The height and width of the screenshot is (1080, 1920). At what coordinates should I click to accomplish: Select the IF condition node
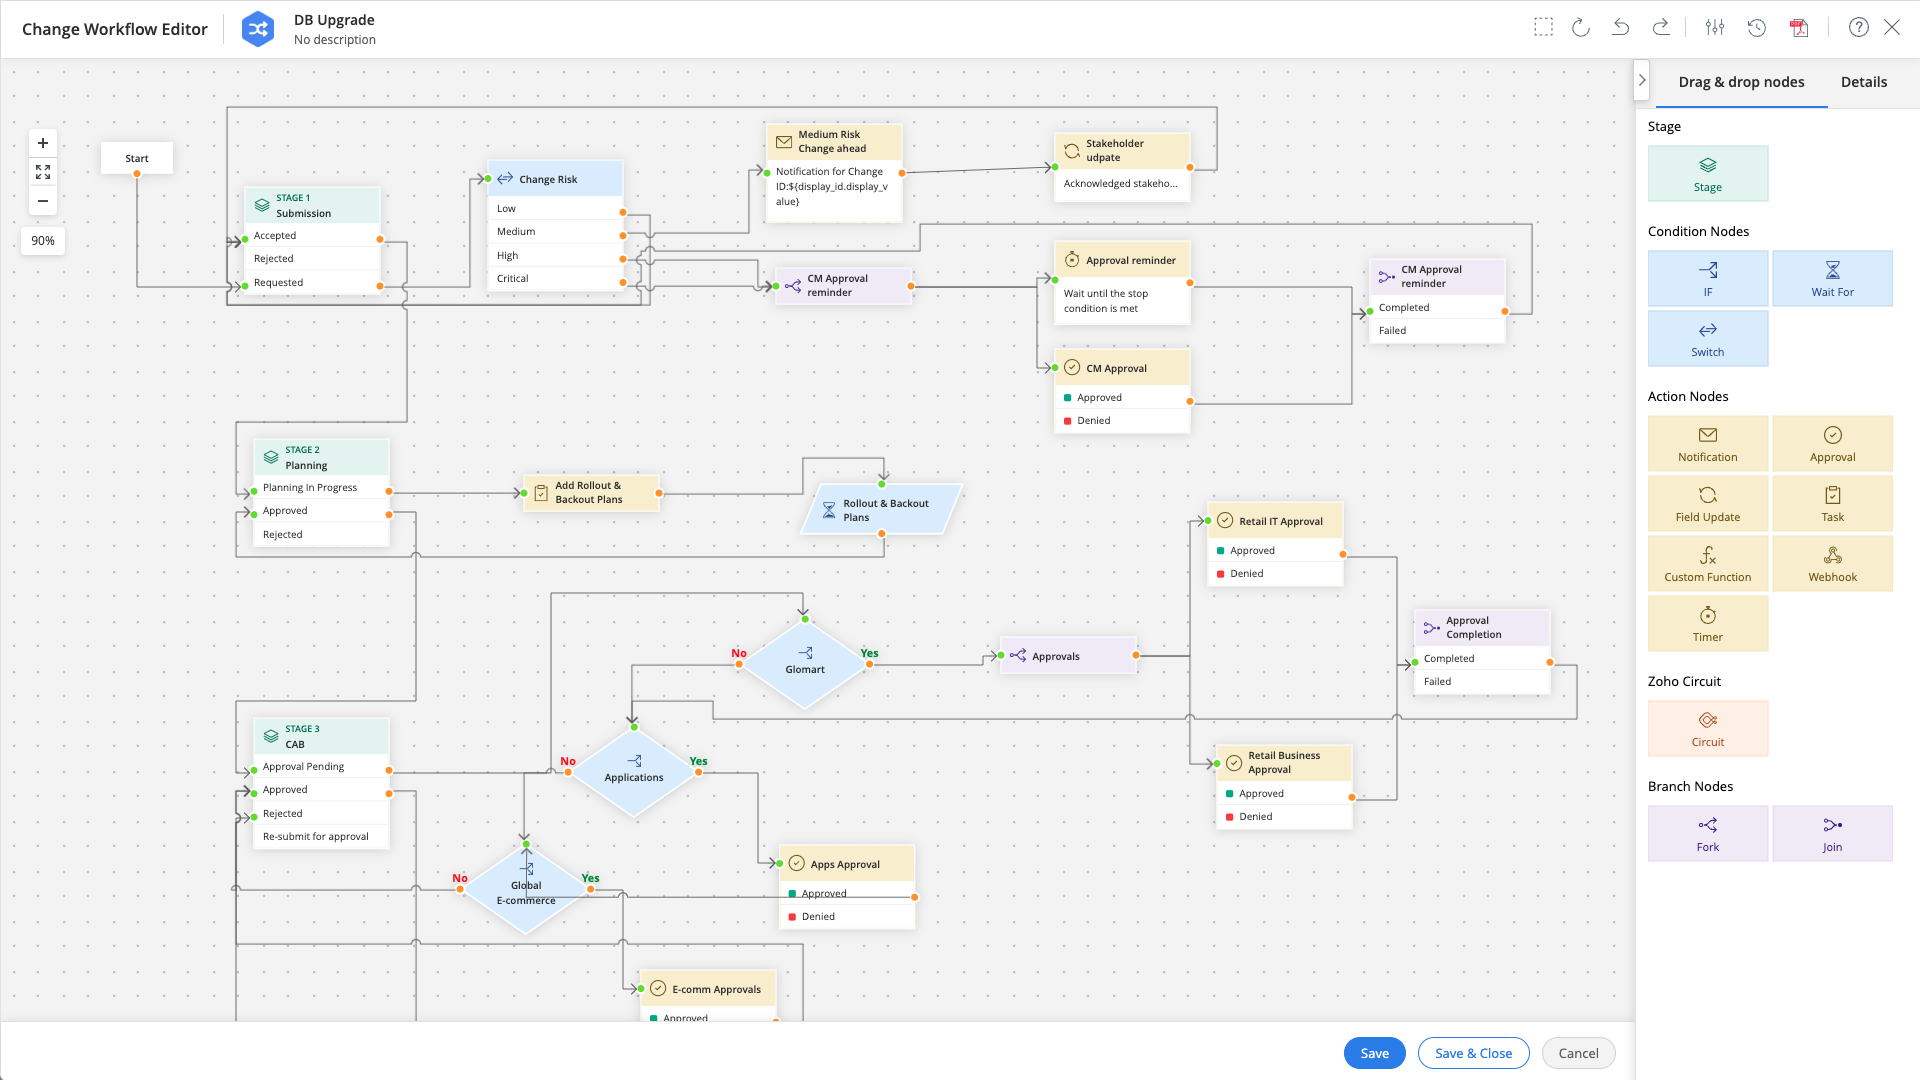click(x=1708, y=278)
